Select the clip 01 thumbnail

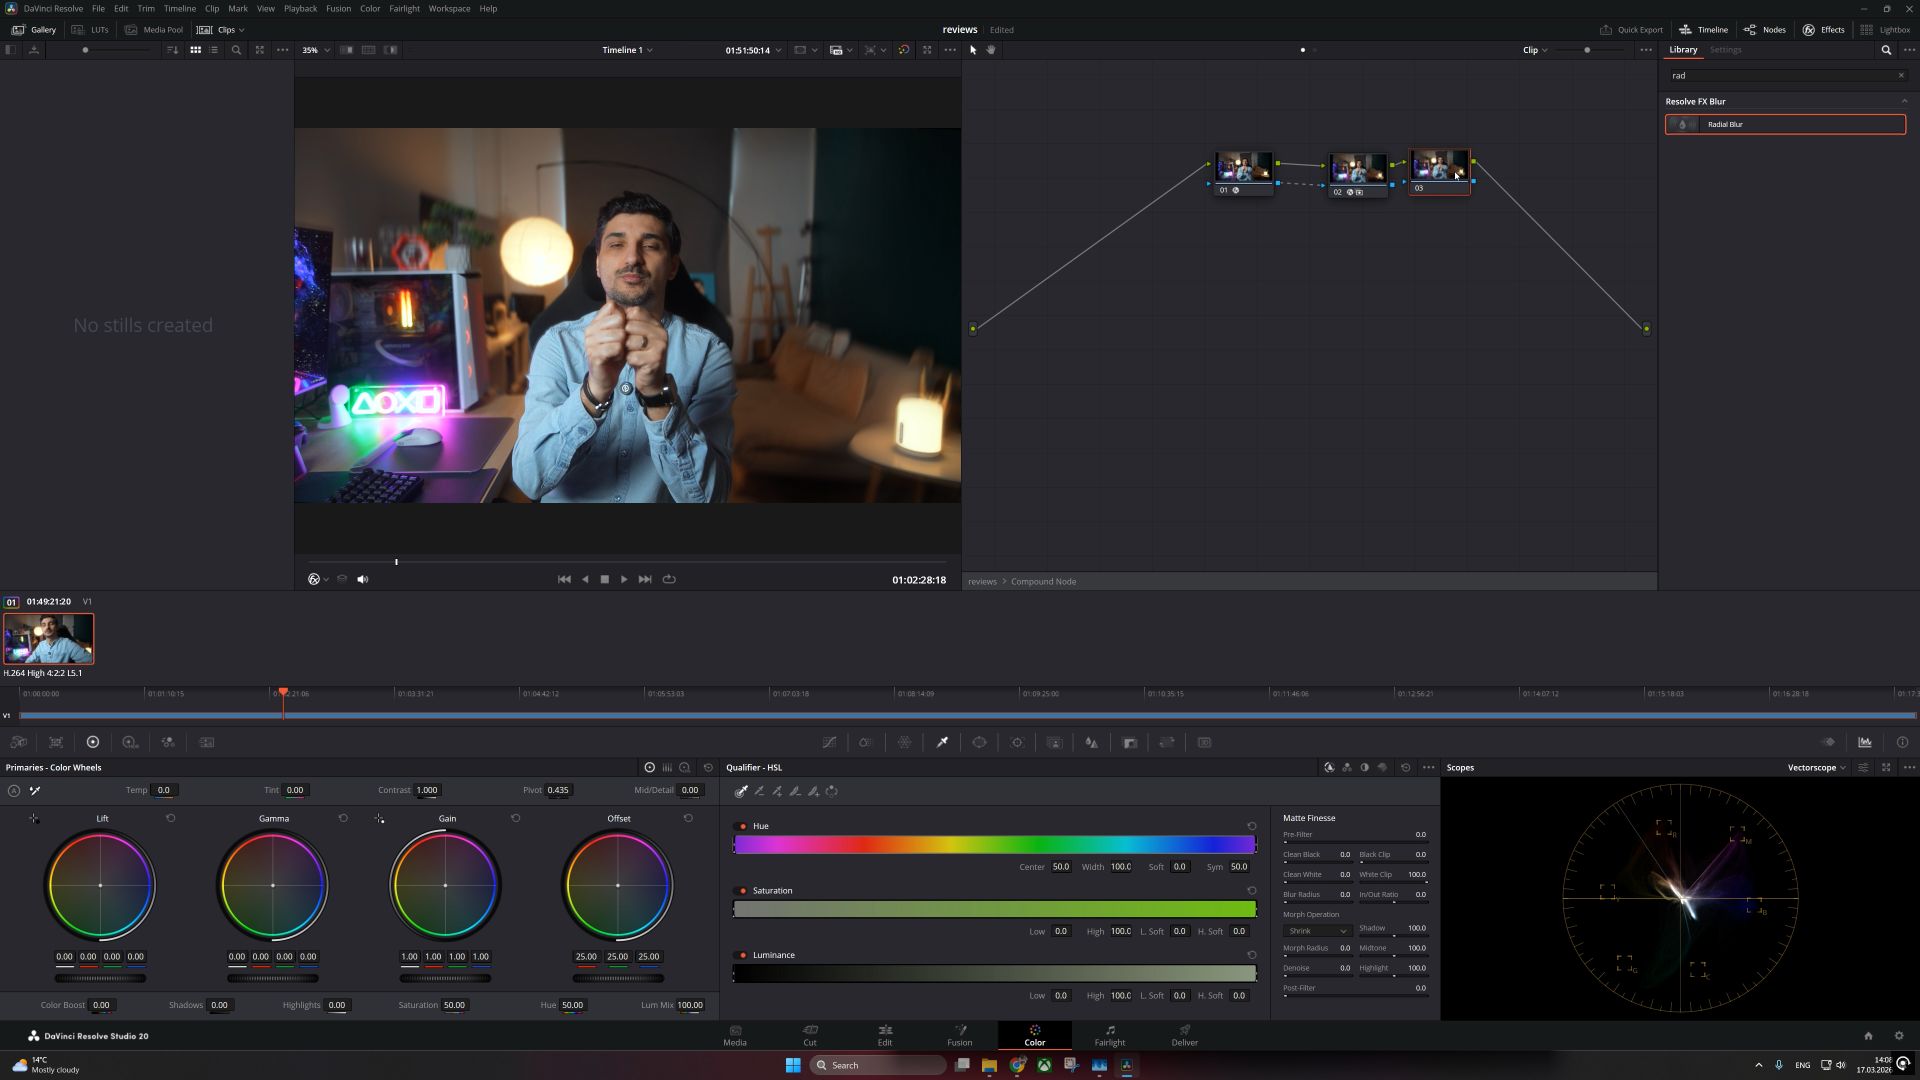click(x=49, y=639)
